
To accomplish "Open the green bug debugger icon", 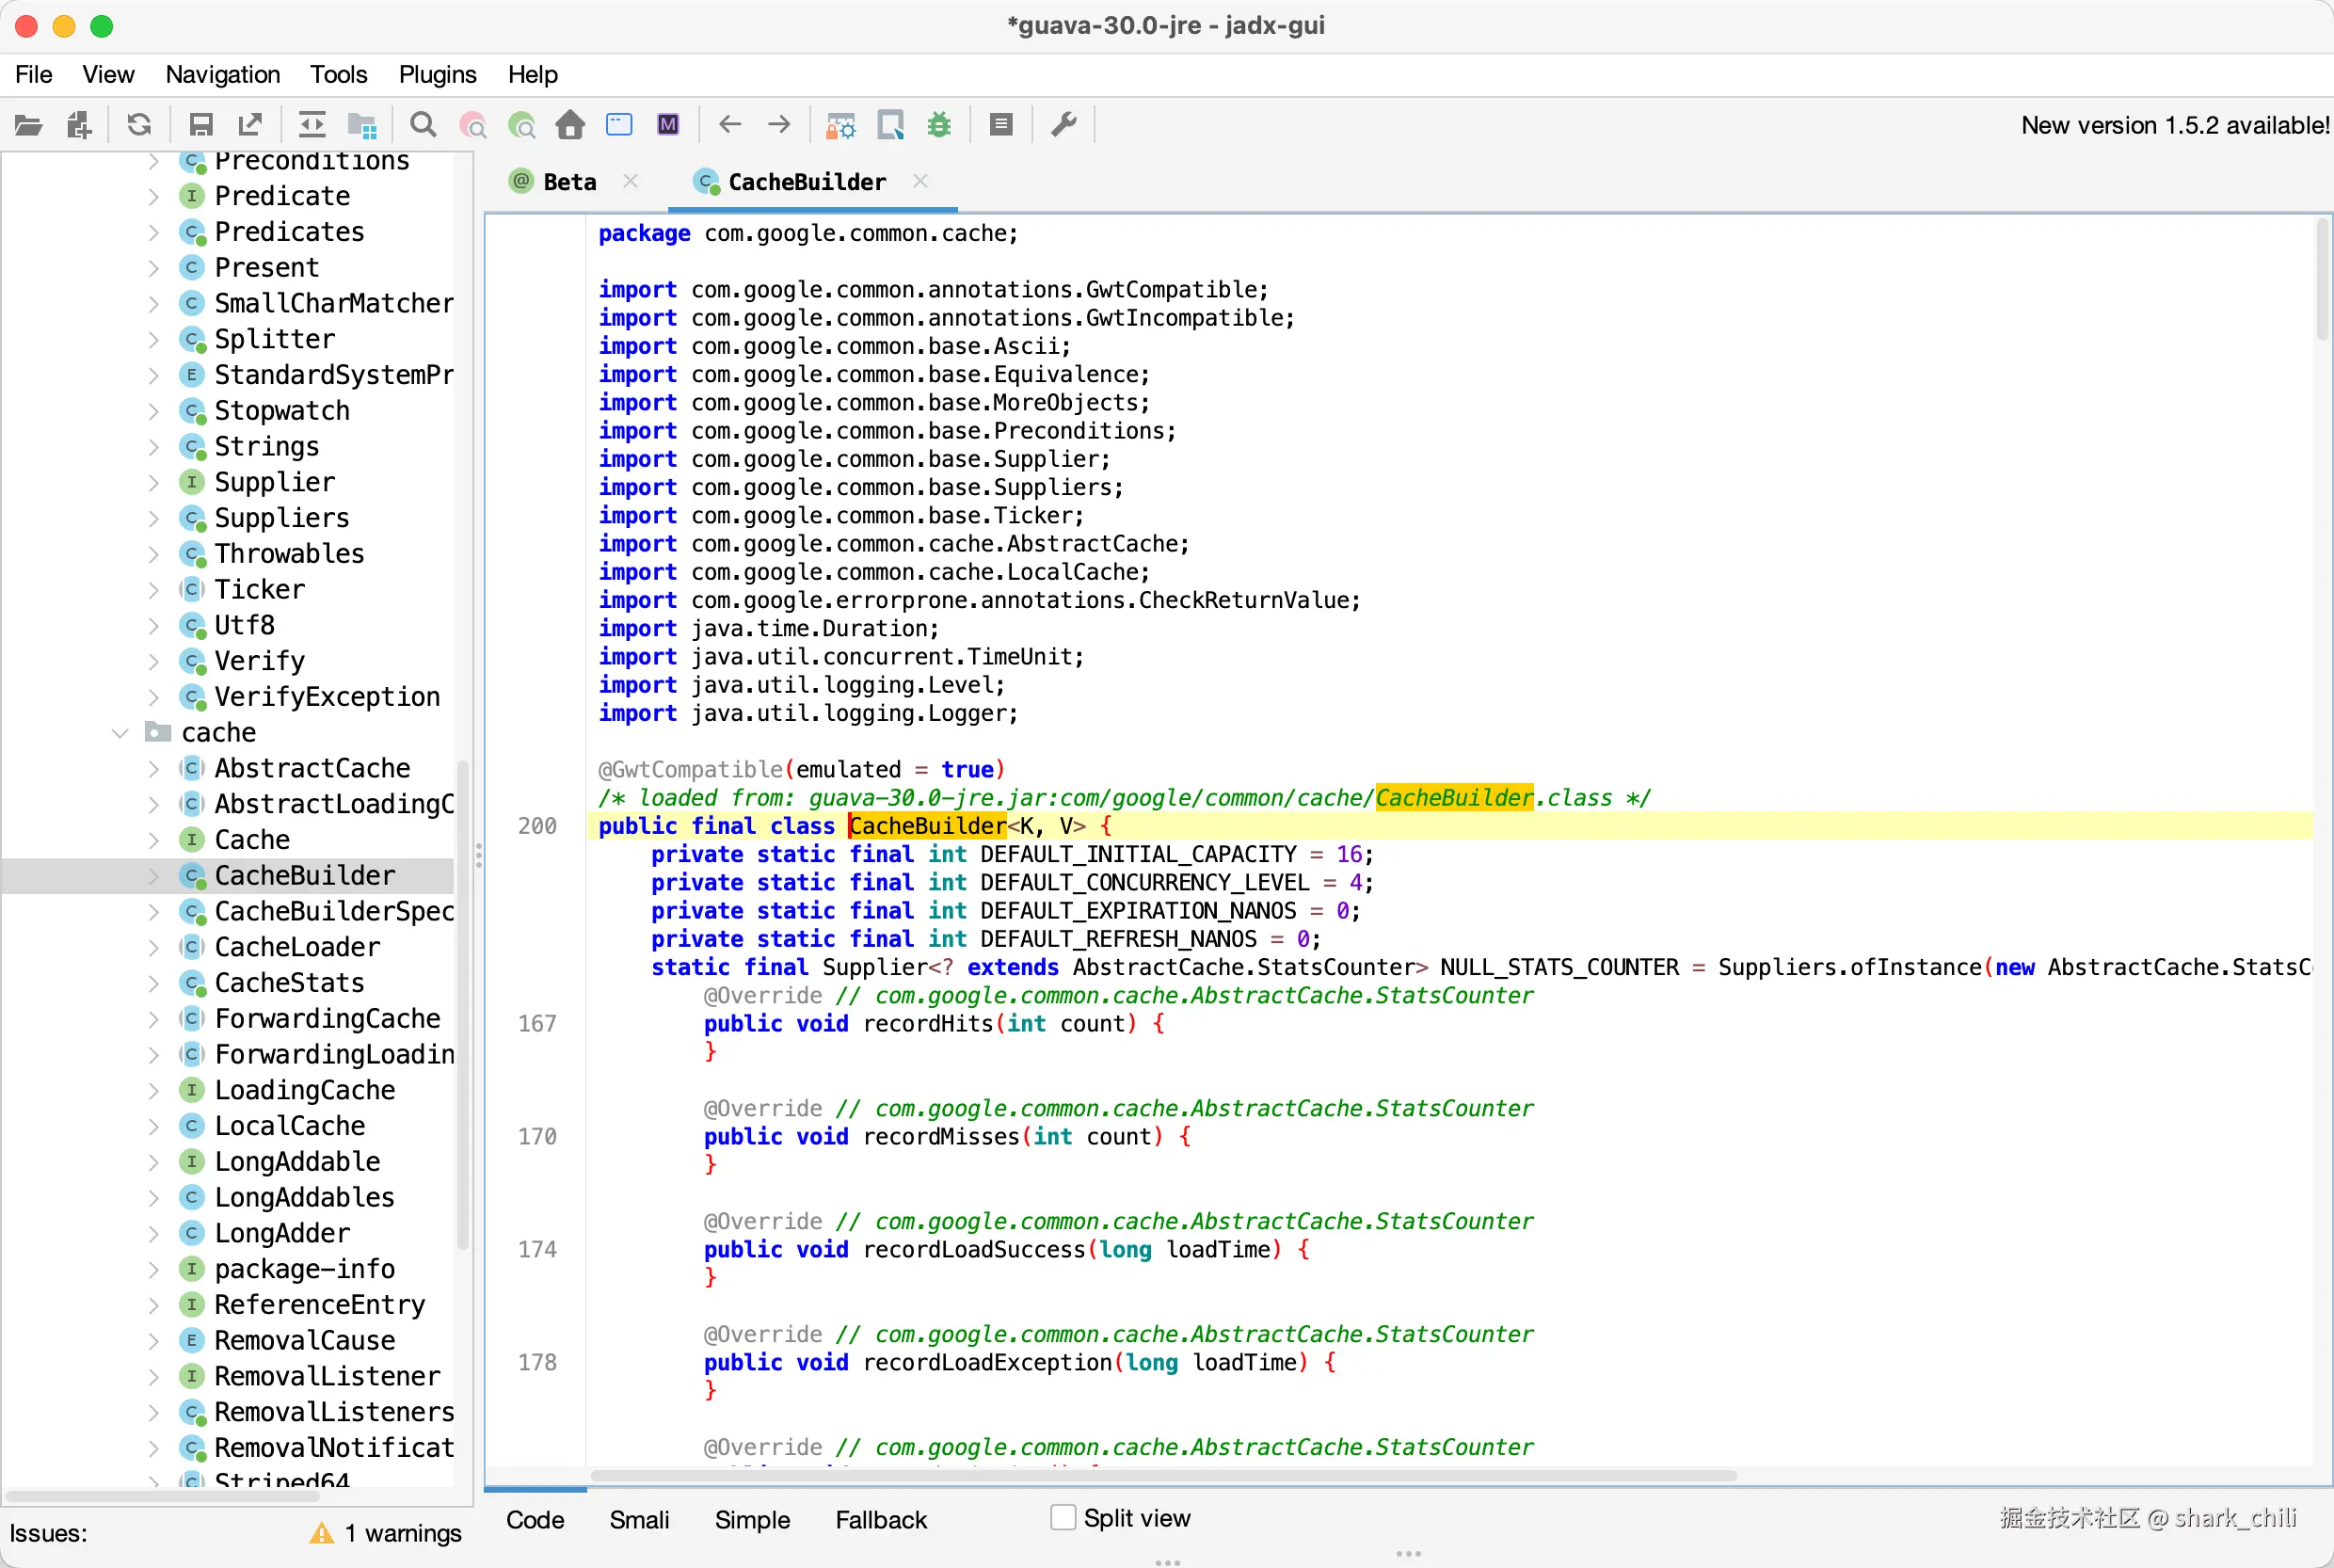I will (939, 125).
